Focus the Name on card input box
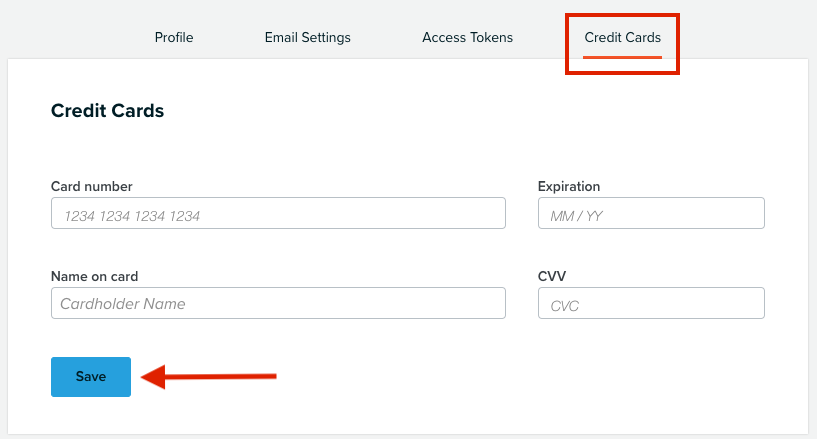 click(278, 303)
